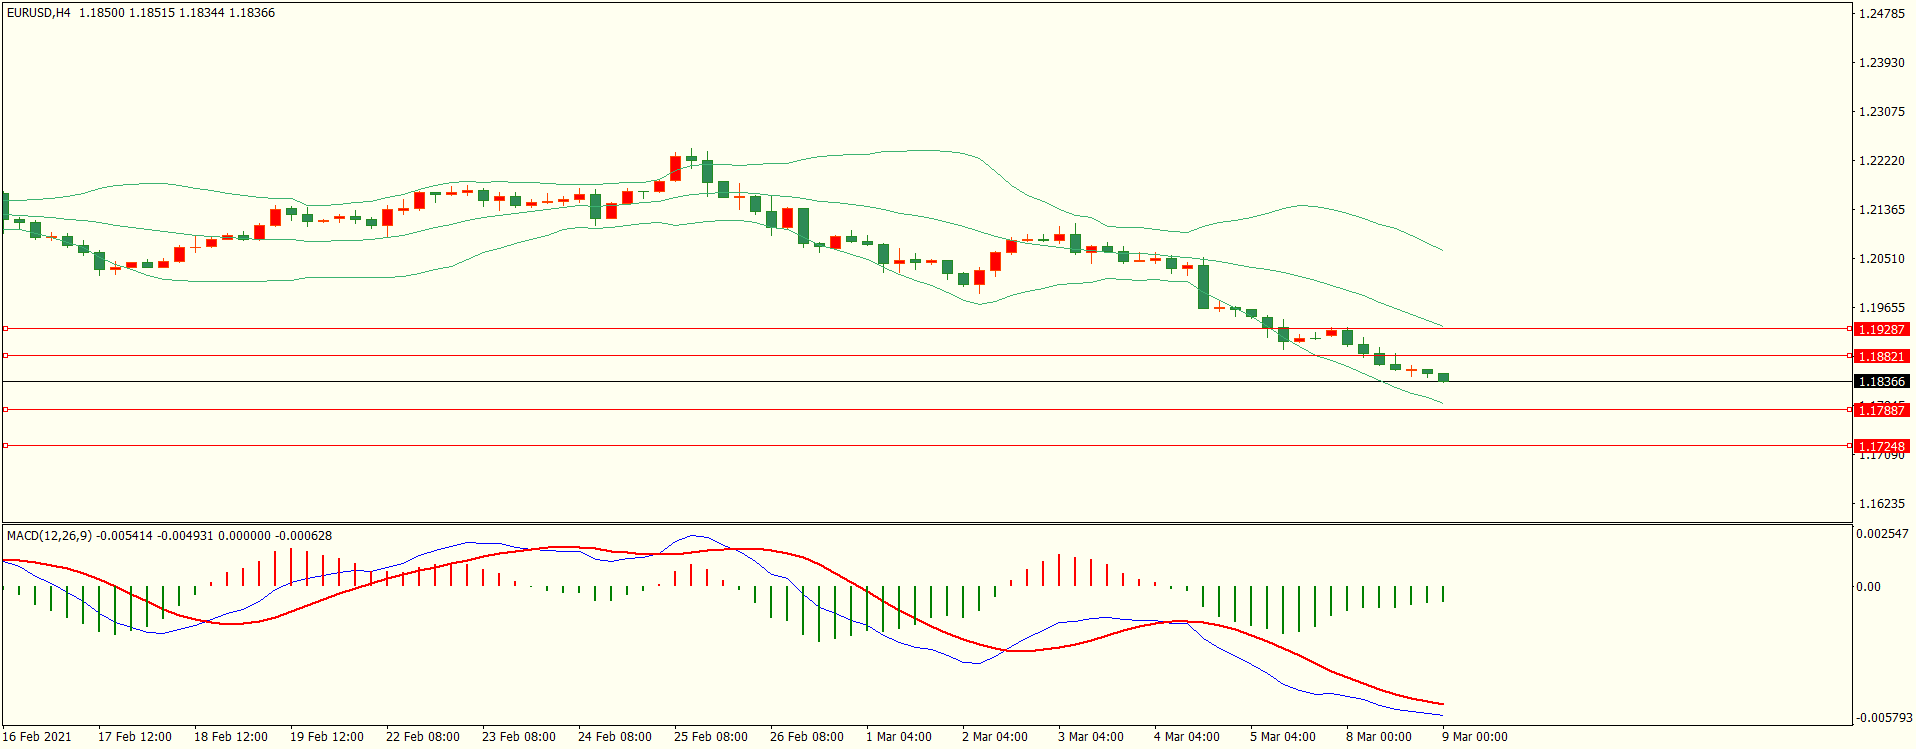Click the black 1.18366 current price label

click(1881, 381)
